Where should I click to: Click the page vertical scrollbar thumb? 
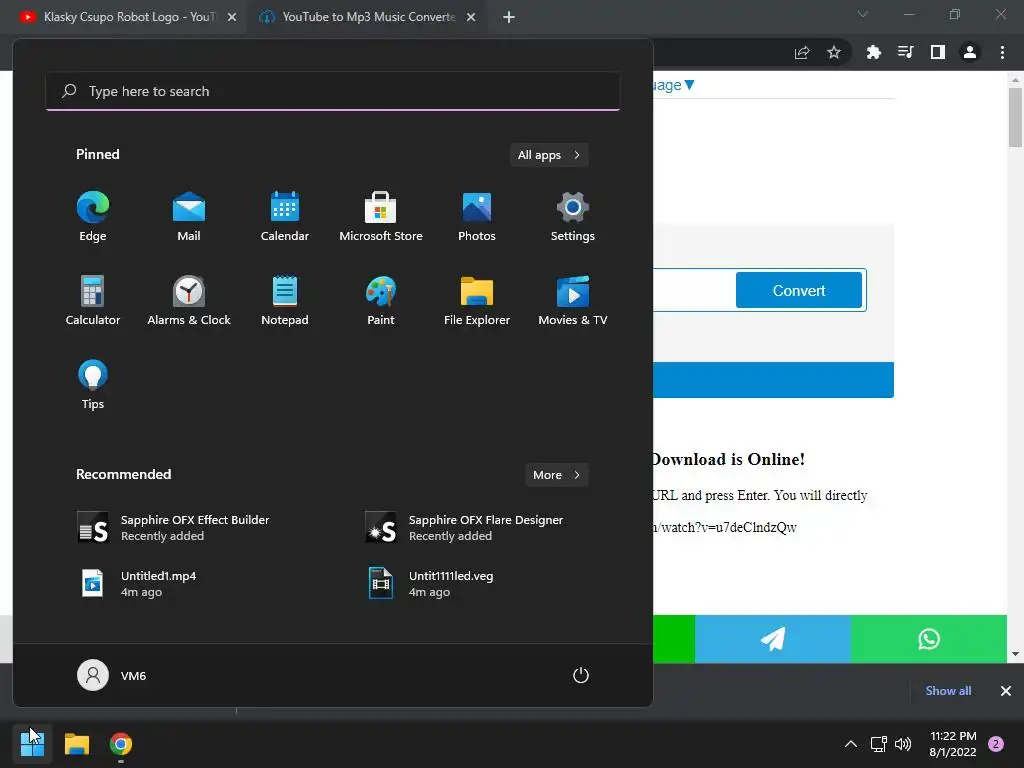(x=1015, y=118)
